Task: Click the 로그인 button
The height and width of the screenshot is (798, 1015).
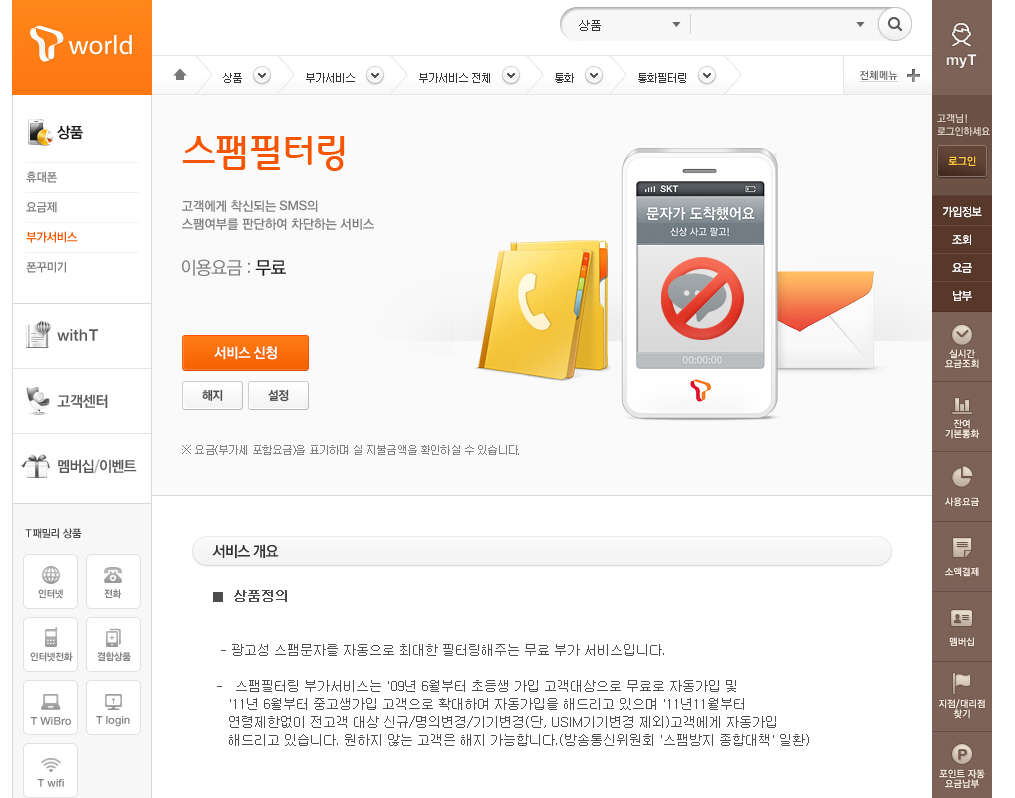Action: [961, 161]
